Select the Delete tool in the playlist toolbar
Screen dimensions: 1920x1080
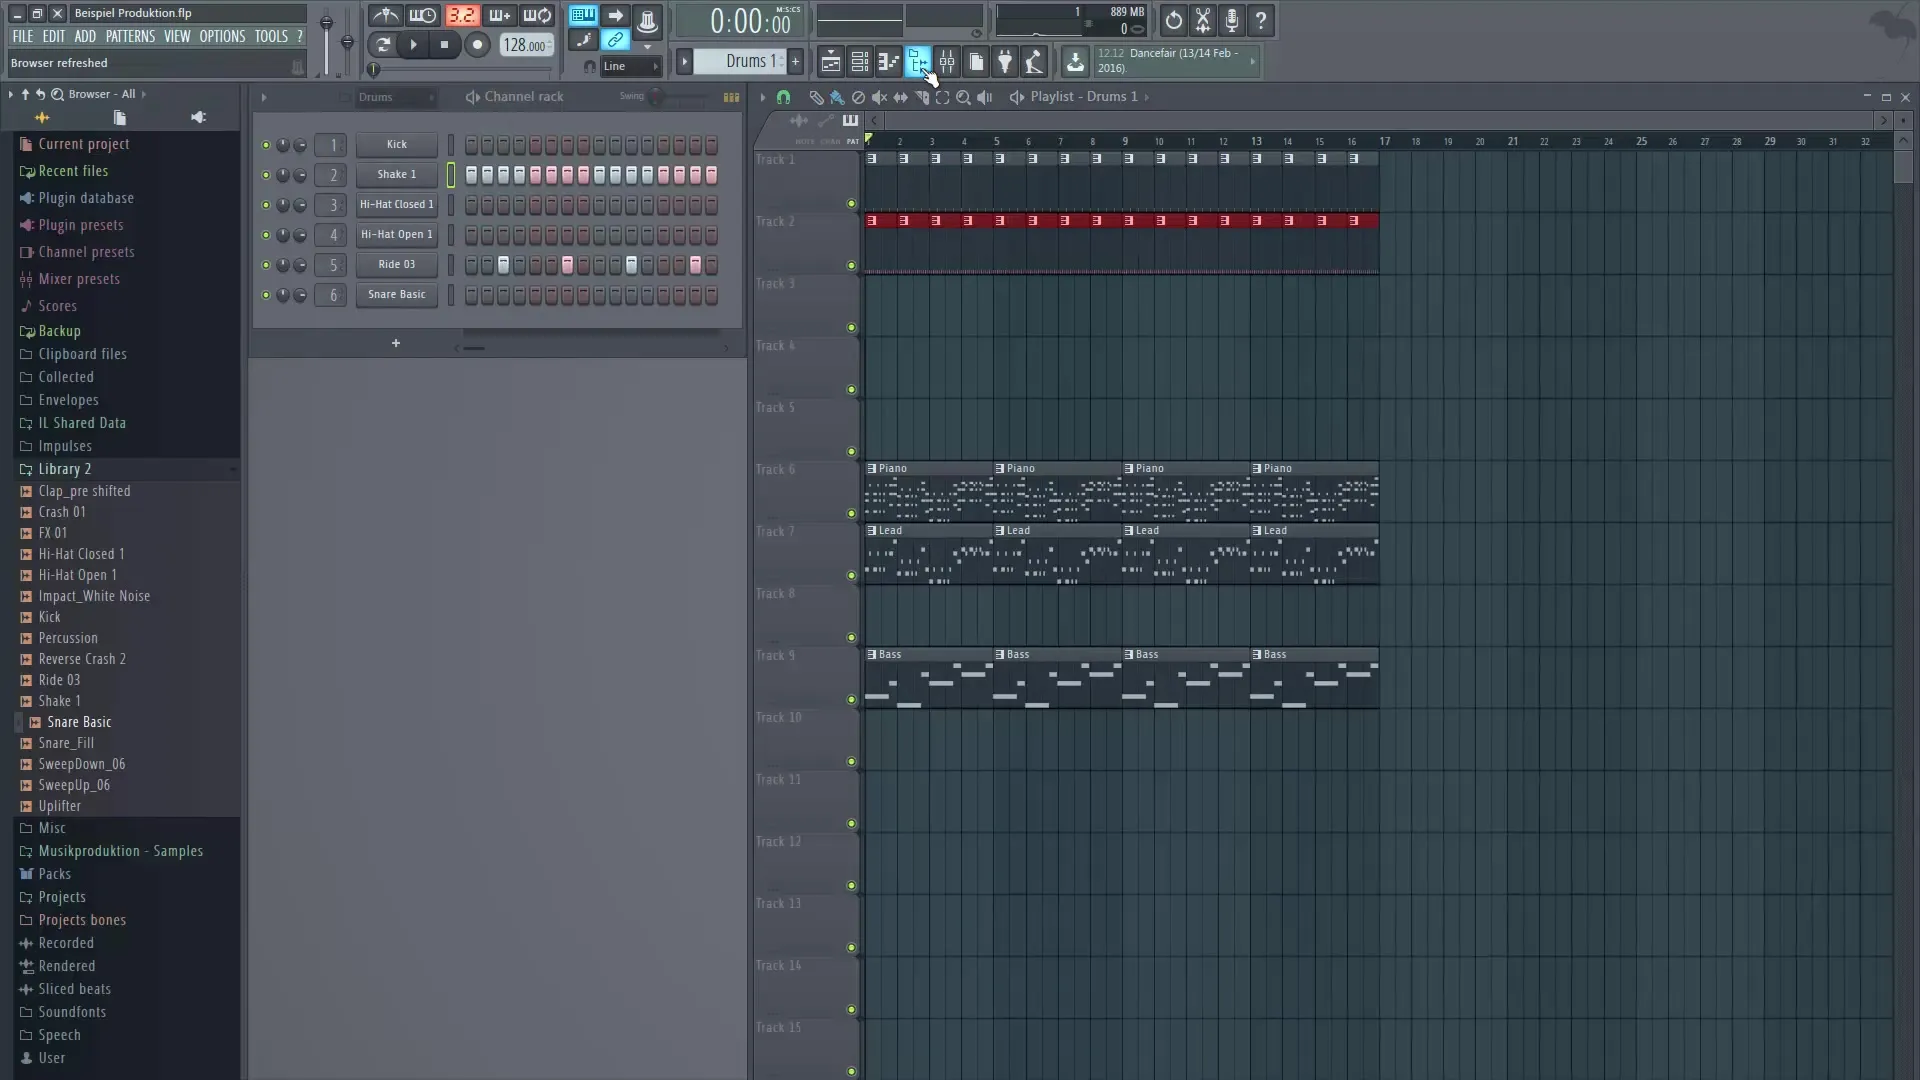858,97
